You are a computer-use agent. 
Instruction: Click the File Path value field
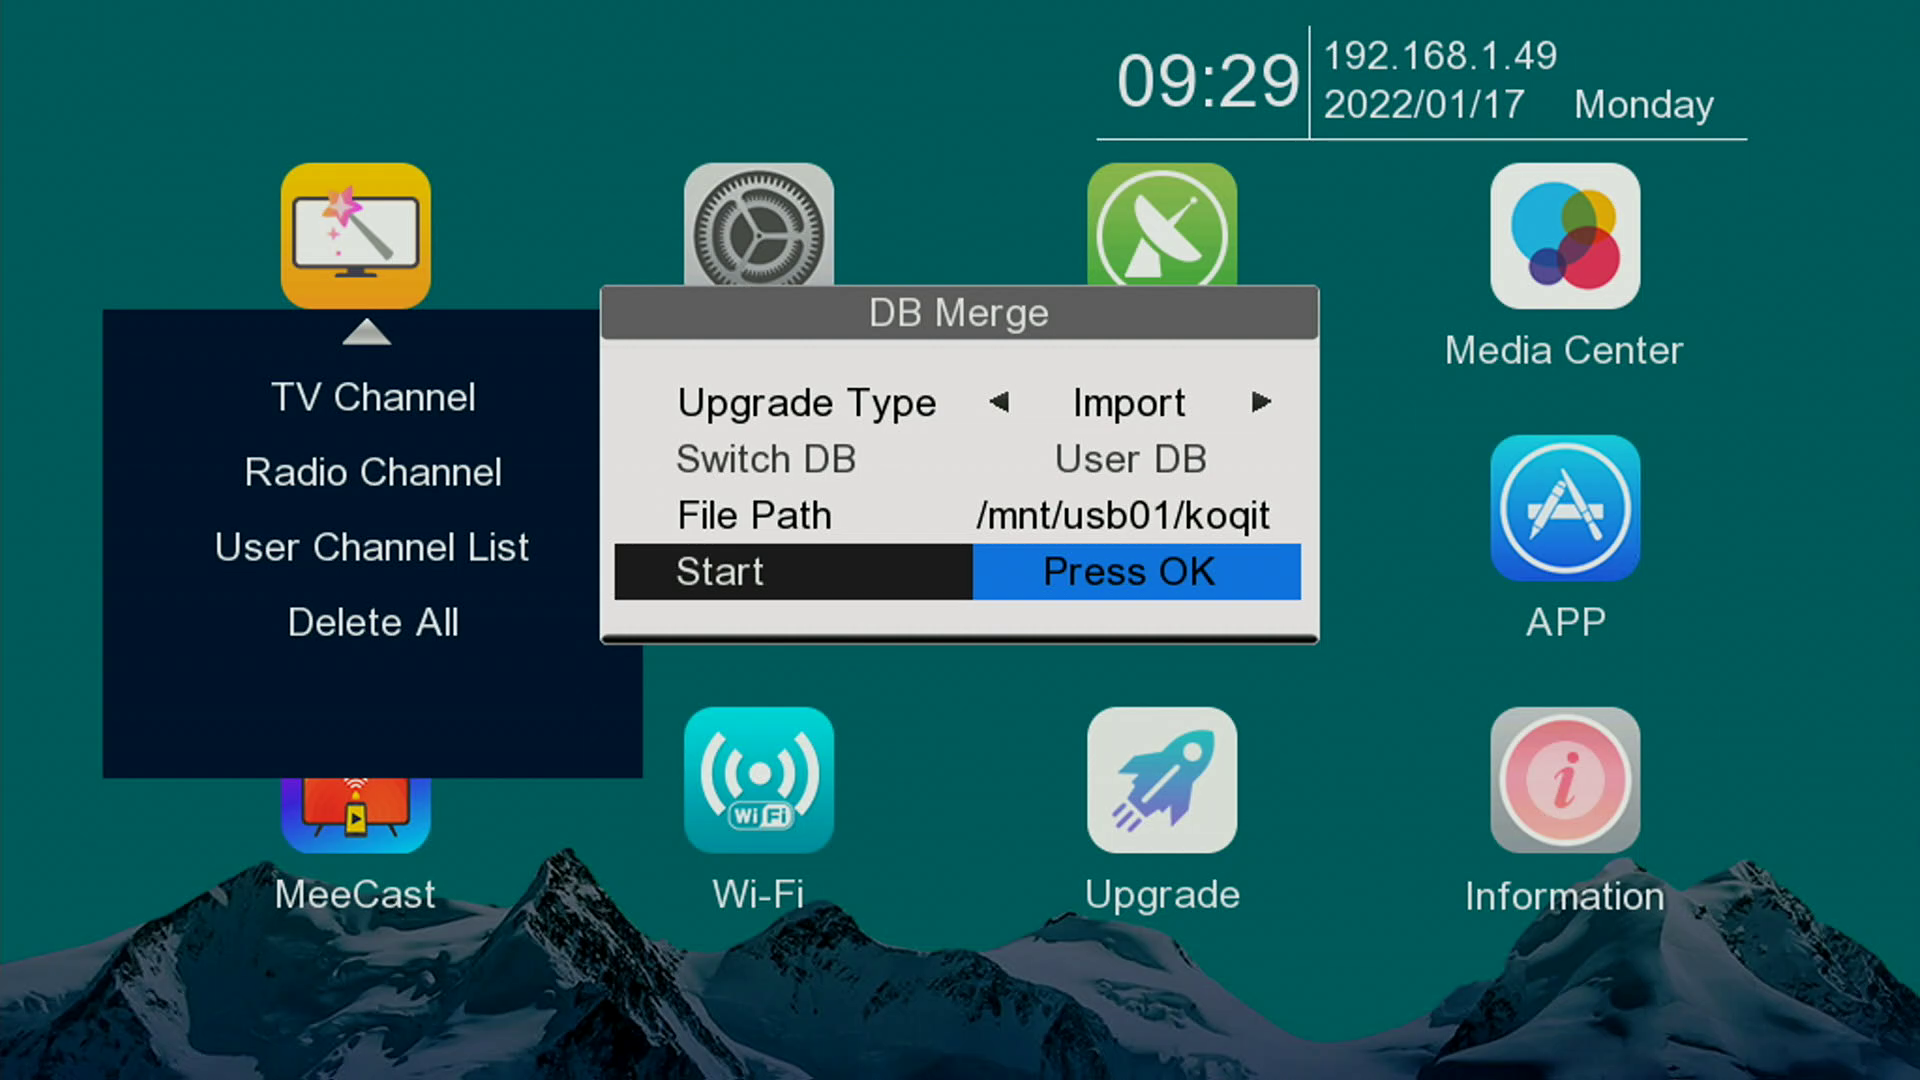coord(1122,516)
